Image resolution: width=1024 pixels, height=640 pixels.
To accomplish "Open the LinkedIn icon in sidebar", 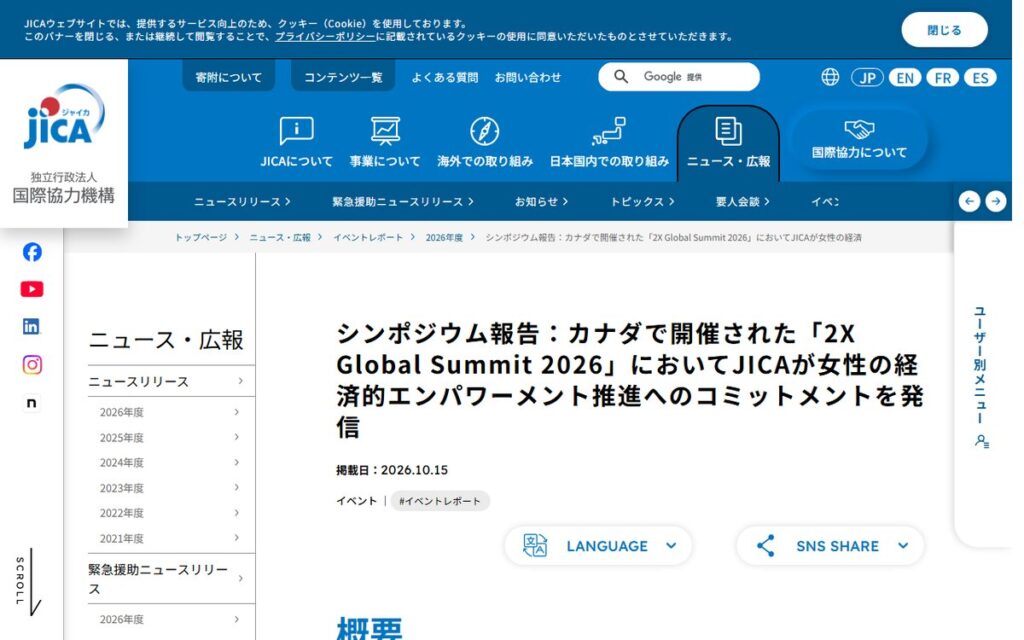I will tap(31, 327).
